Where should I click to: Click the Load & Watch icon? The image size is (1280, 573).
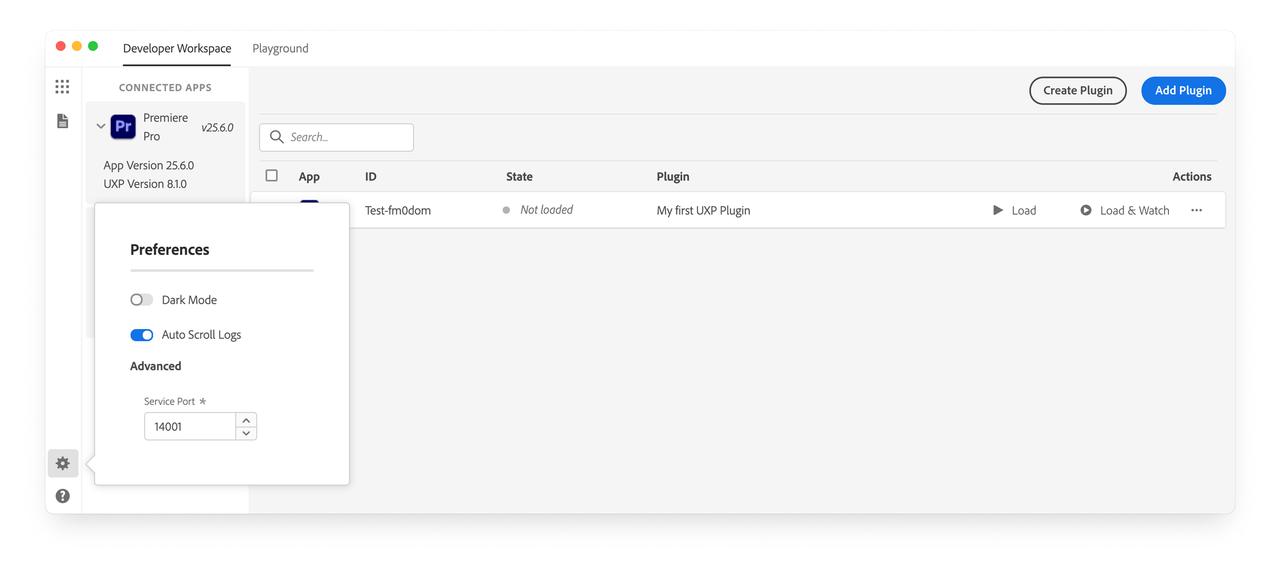coord(1086,210)
